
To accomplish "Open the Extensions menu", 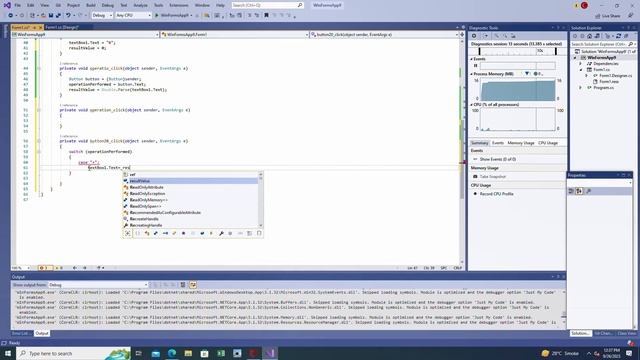I will [179, 5].
